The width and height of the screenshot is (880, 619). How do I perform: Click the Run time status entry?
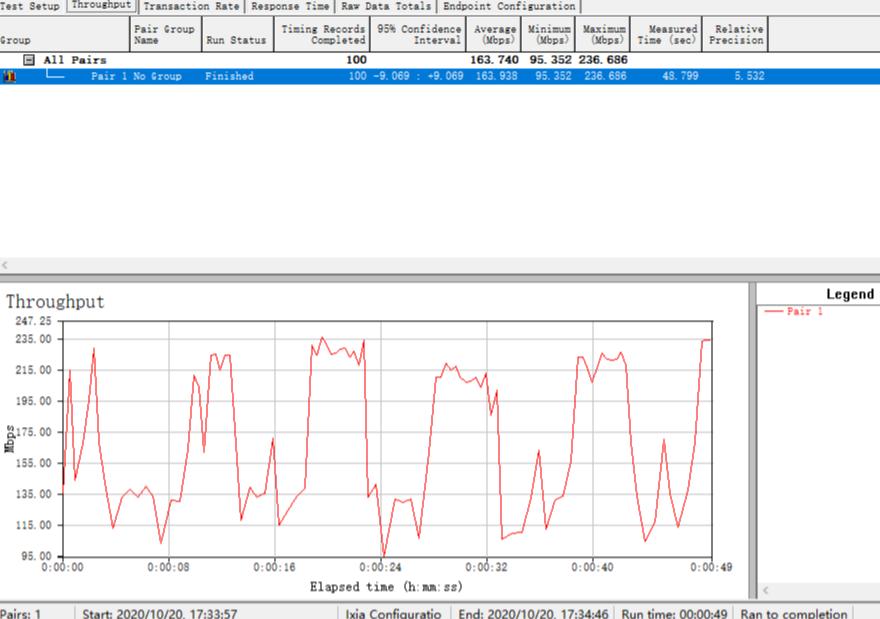click(674, 613)
